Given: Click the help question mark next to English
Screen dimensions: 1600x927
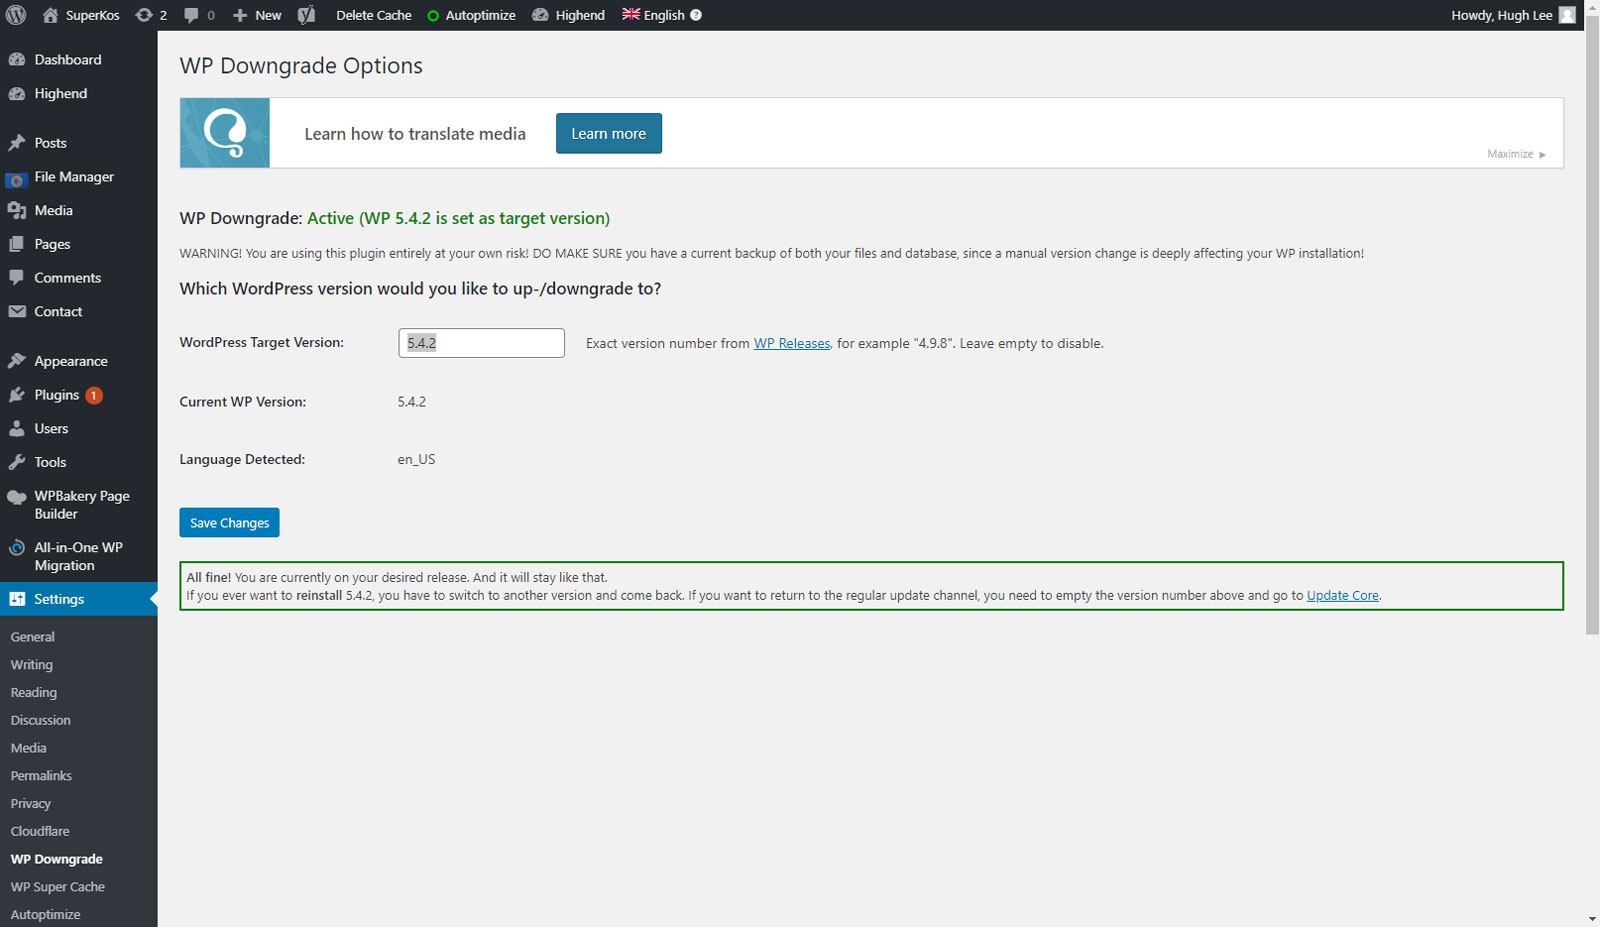Looking at the screenshot, I should click(696, 15).
